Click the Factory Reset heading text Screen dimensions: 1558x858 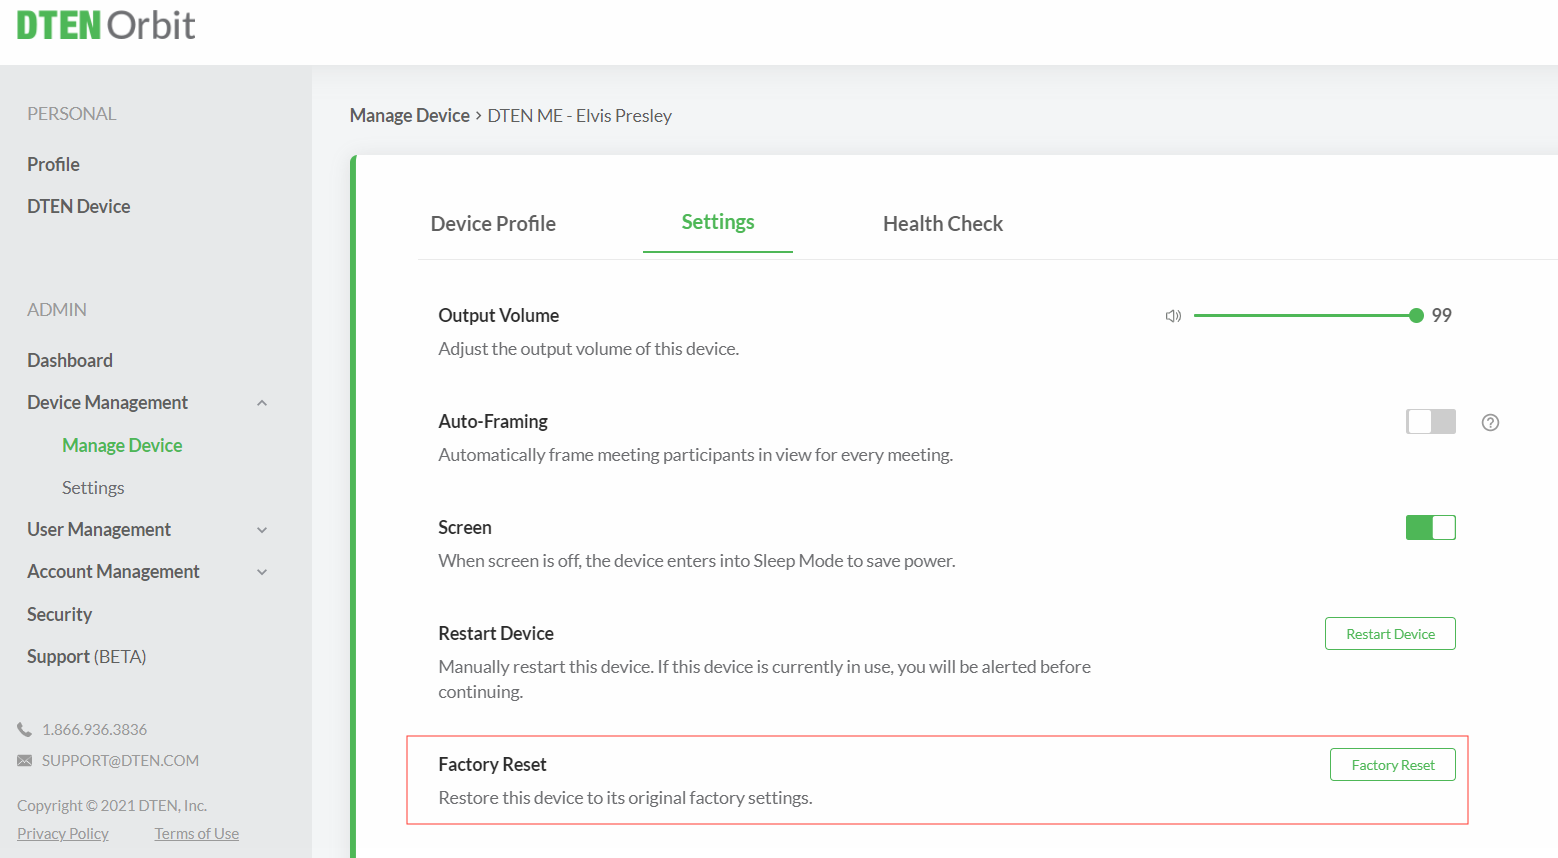tap(492, 764)
